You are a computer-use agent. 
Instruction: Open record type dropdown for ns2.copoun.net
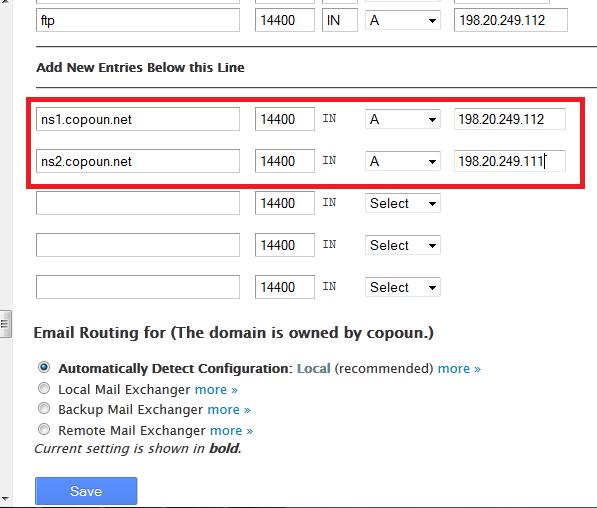(402, 161)
